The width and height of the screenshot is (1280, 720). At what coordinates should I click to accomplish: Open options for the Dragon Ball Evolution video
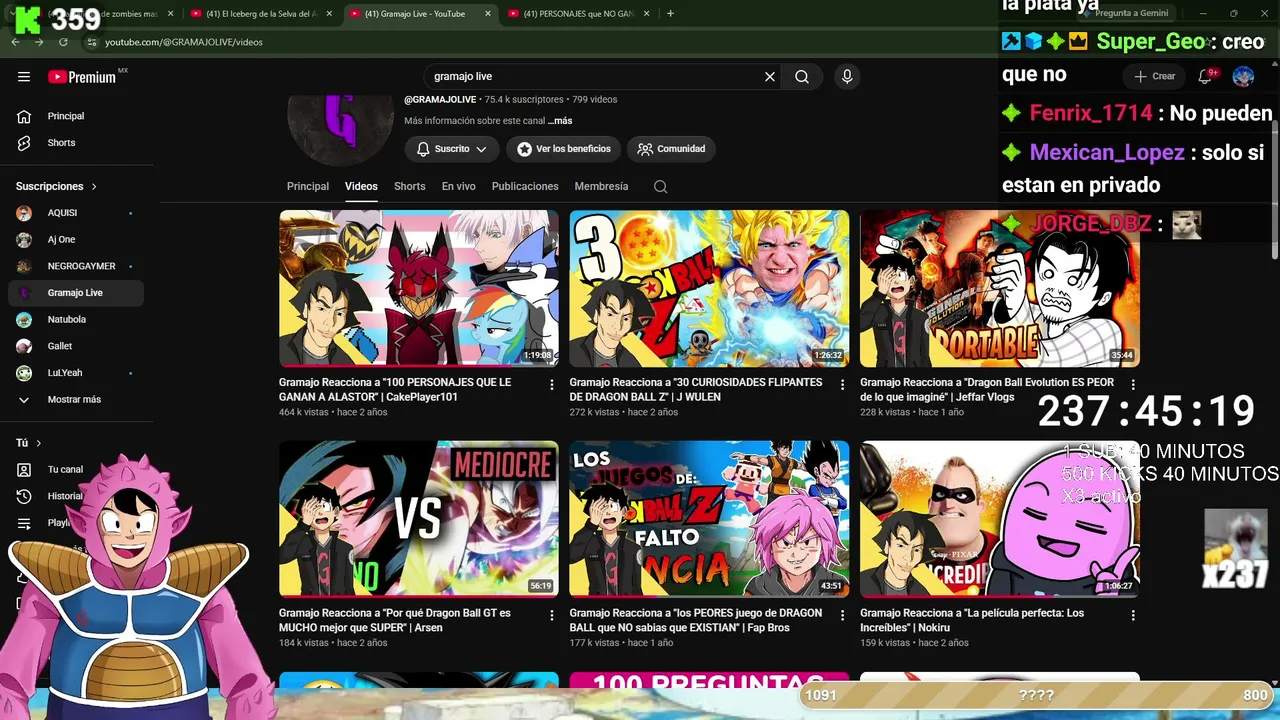point(1132,385)
